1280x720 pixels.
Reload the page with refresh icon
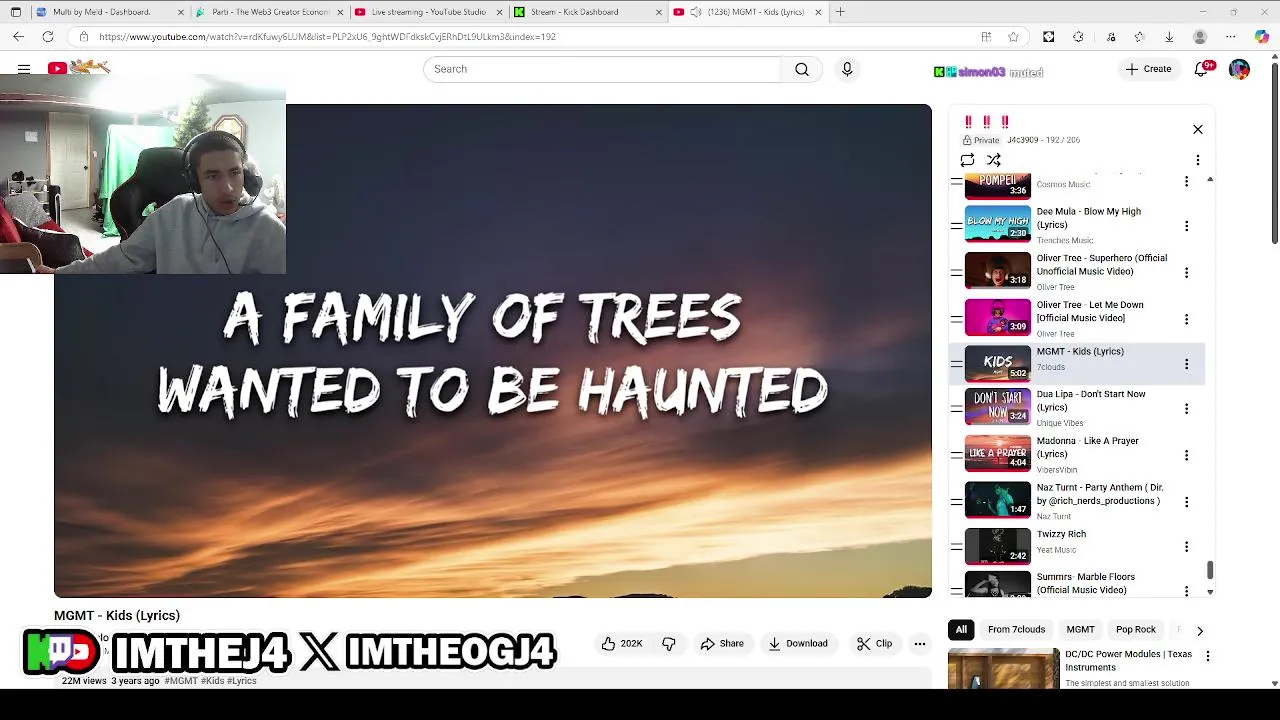[x=47, y=37]
